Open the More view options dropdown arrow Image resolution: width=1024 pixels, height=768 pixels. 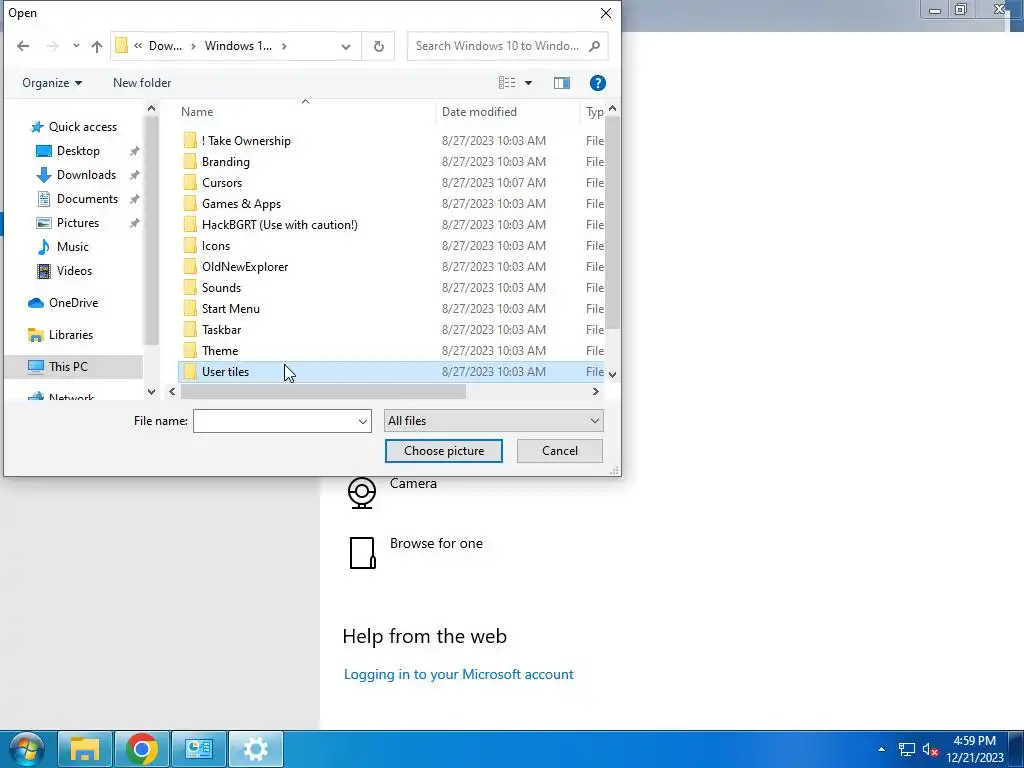click(x=528, y=83)
